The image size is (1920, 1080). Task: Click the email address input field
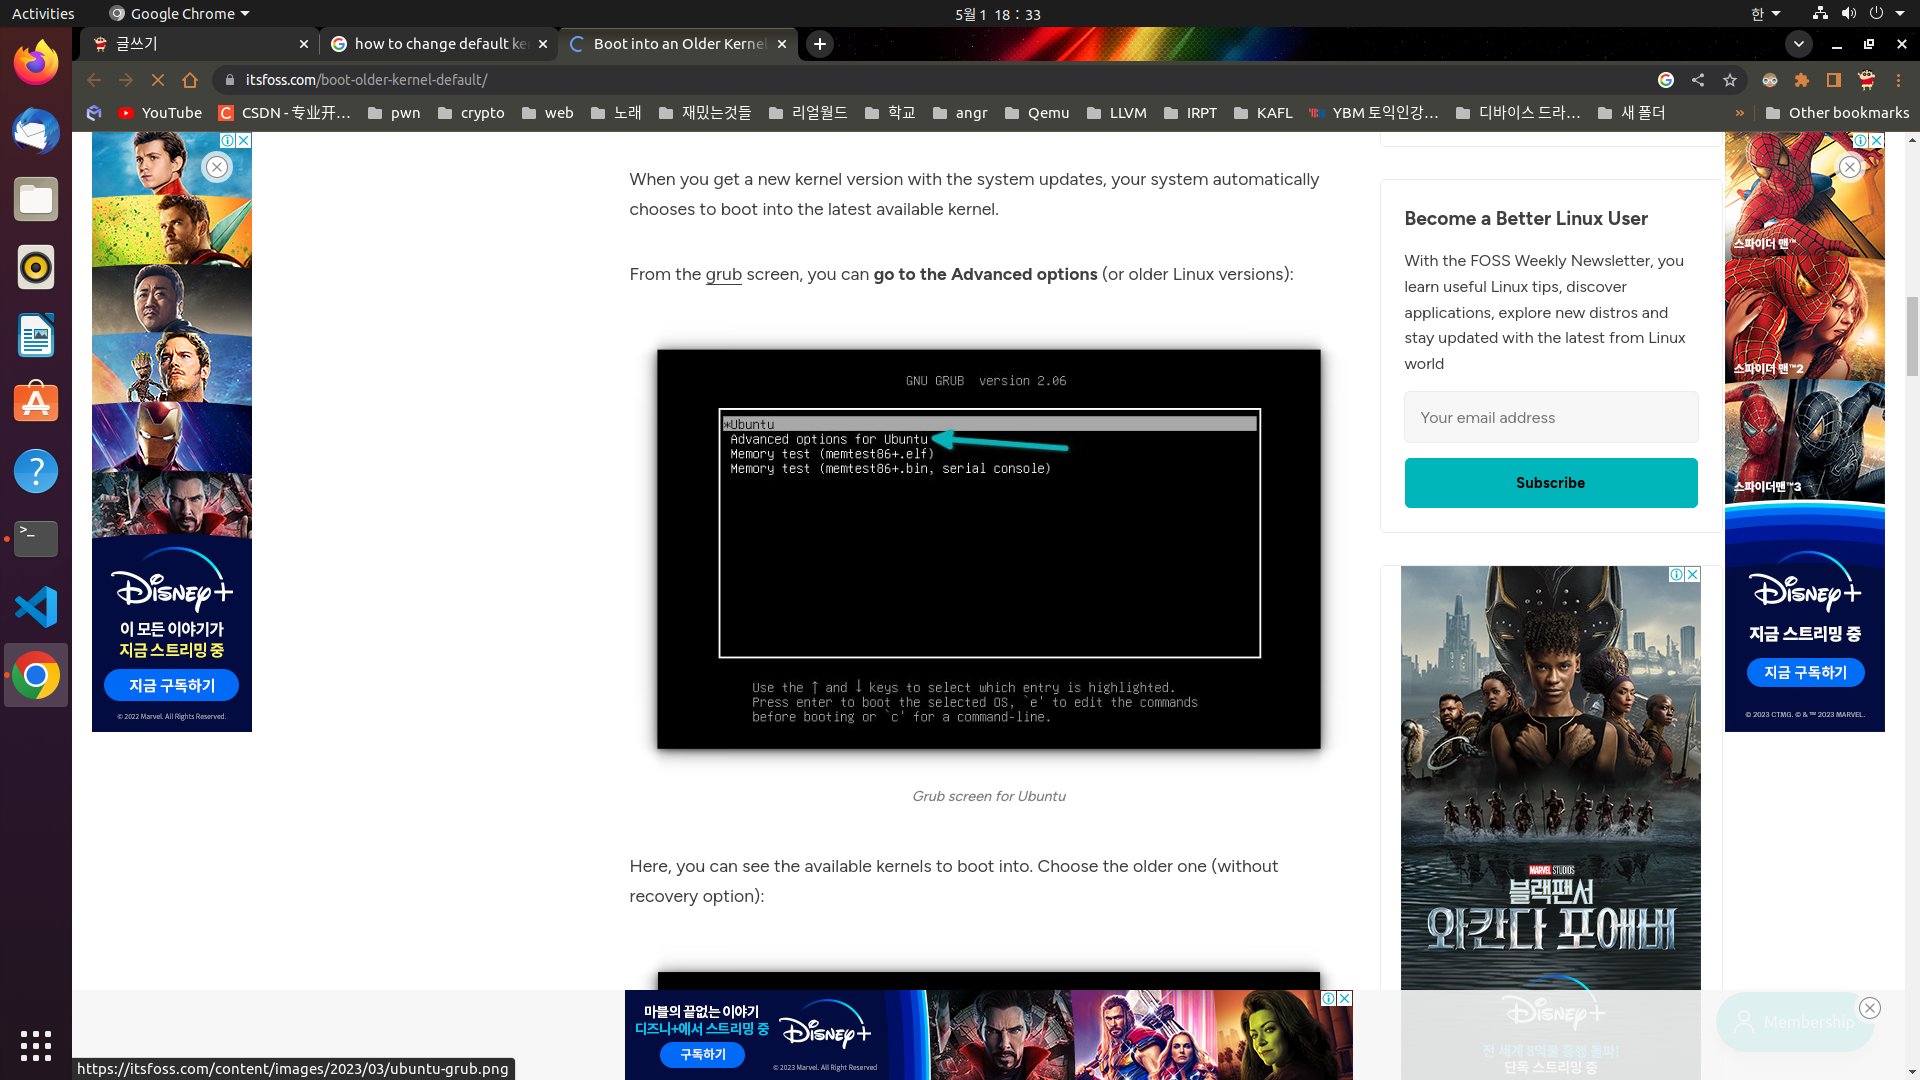1550,418
